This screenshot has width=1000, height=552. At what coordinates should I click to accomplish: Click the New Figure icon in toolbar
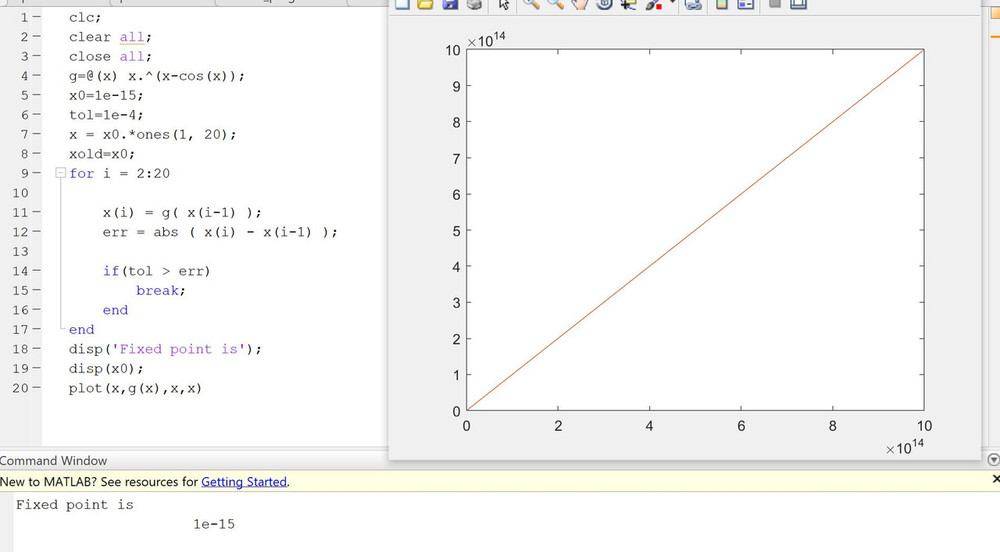pyautogui.click(x=402, y=4)
